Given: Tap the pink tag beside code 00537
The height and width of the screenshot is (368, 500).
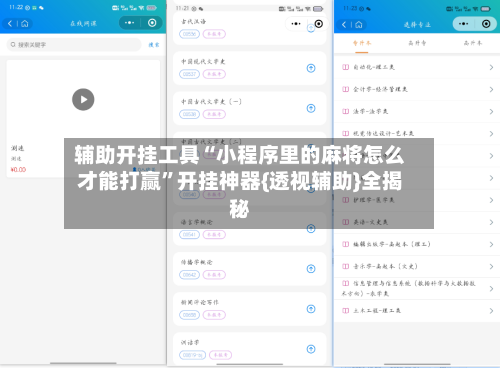Looking at the screenshot, I should pos(214,74).
